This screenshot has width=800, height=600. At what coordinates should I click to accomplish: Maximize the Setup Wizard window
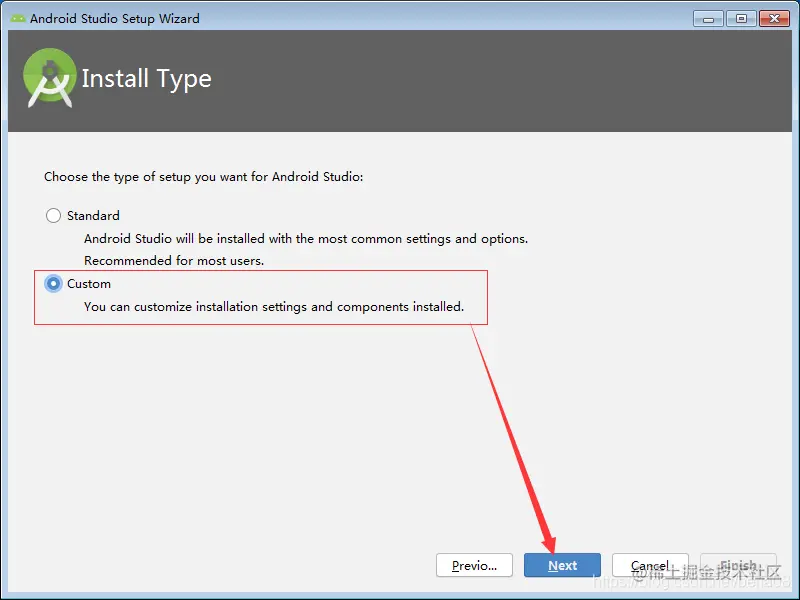coord(741,19)
